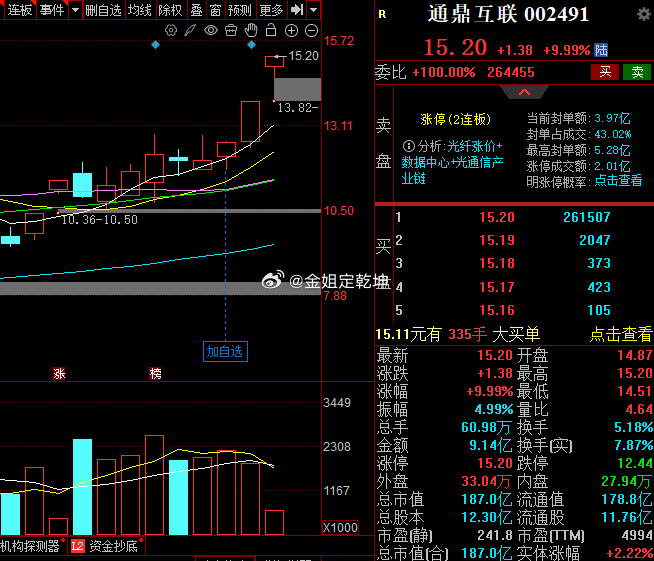The height and width of the screenshot is (561, 654).
Task: Select buy level 1 price 15.20
Action: (497, 217)
